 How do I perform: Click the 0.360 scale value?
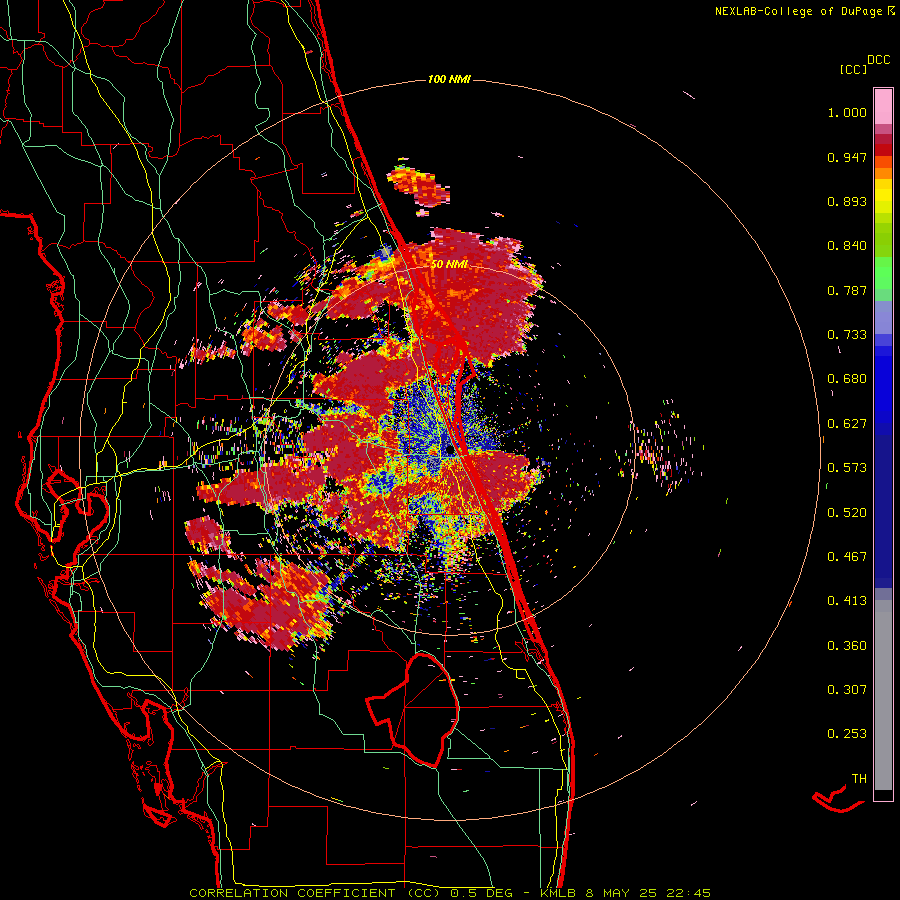tap(847, 646)
